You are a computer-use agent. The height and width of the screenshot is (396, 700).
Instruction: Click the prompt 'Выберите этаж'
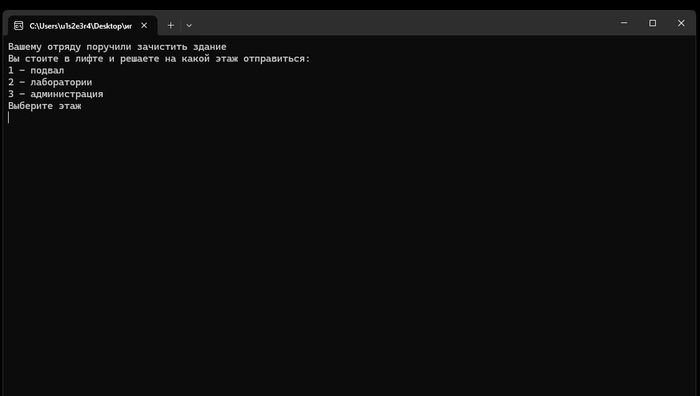pyautogui.click(x=45, y=106)
